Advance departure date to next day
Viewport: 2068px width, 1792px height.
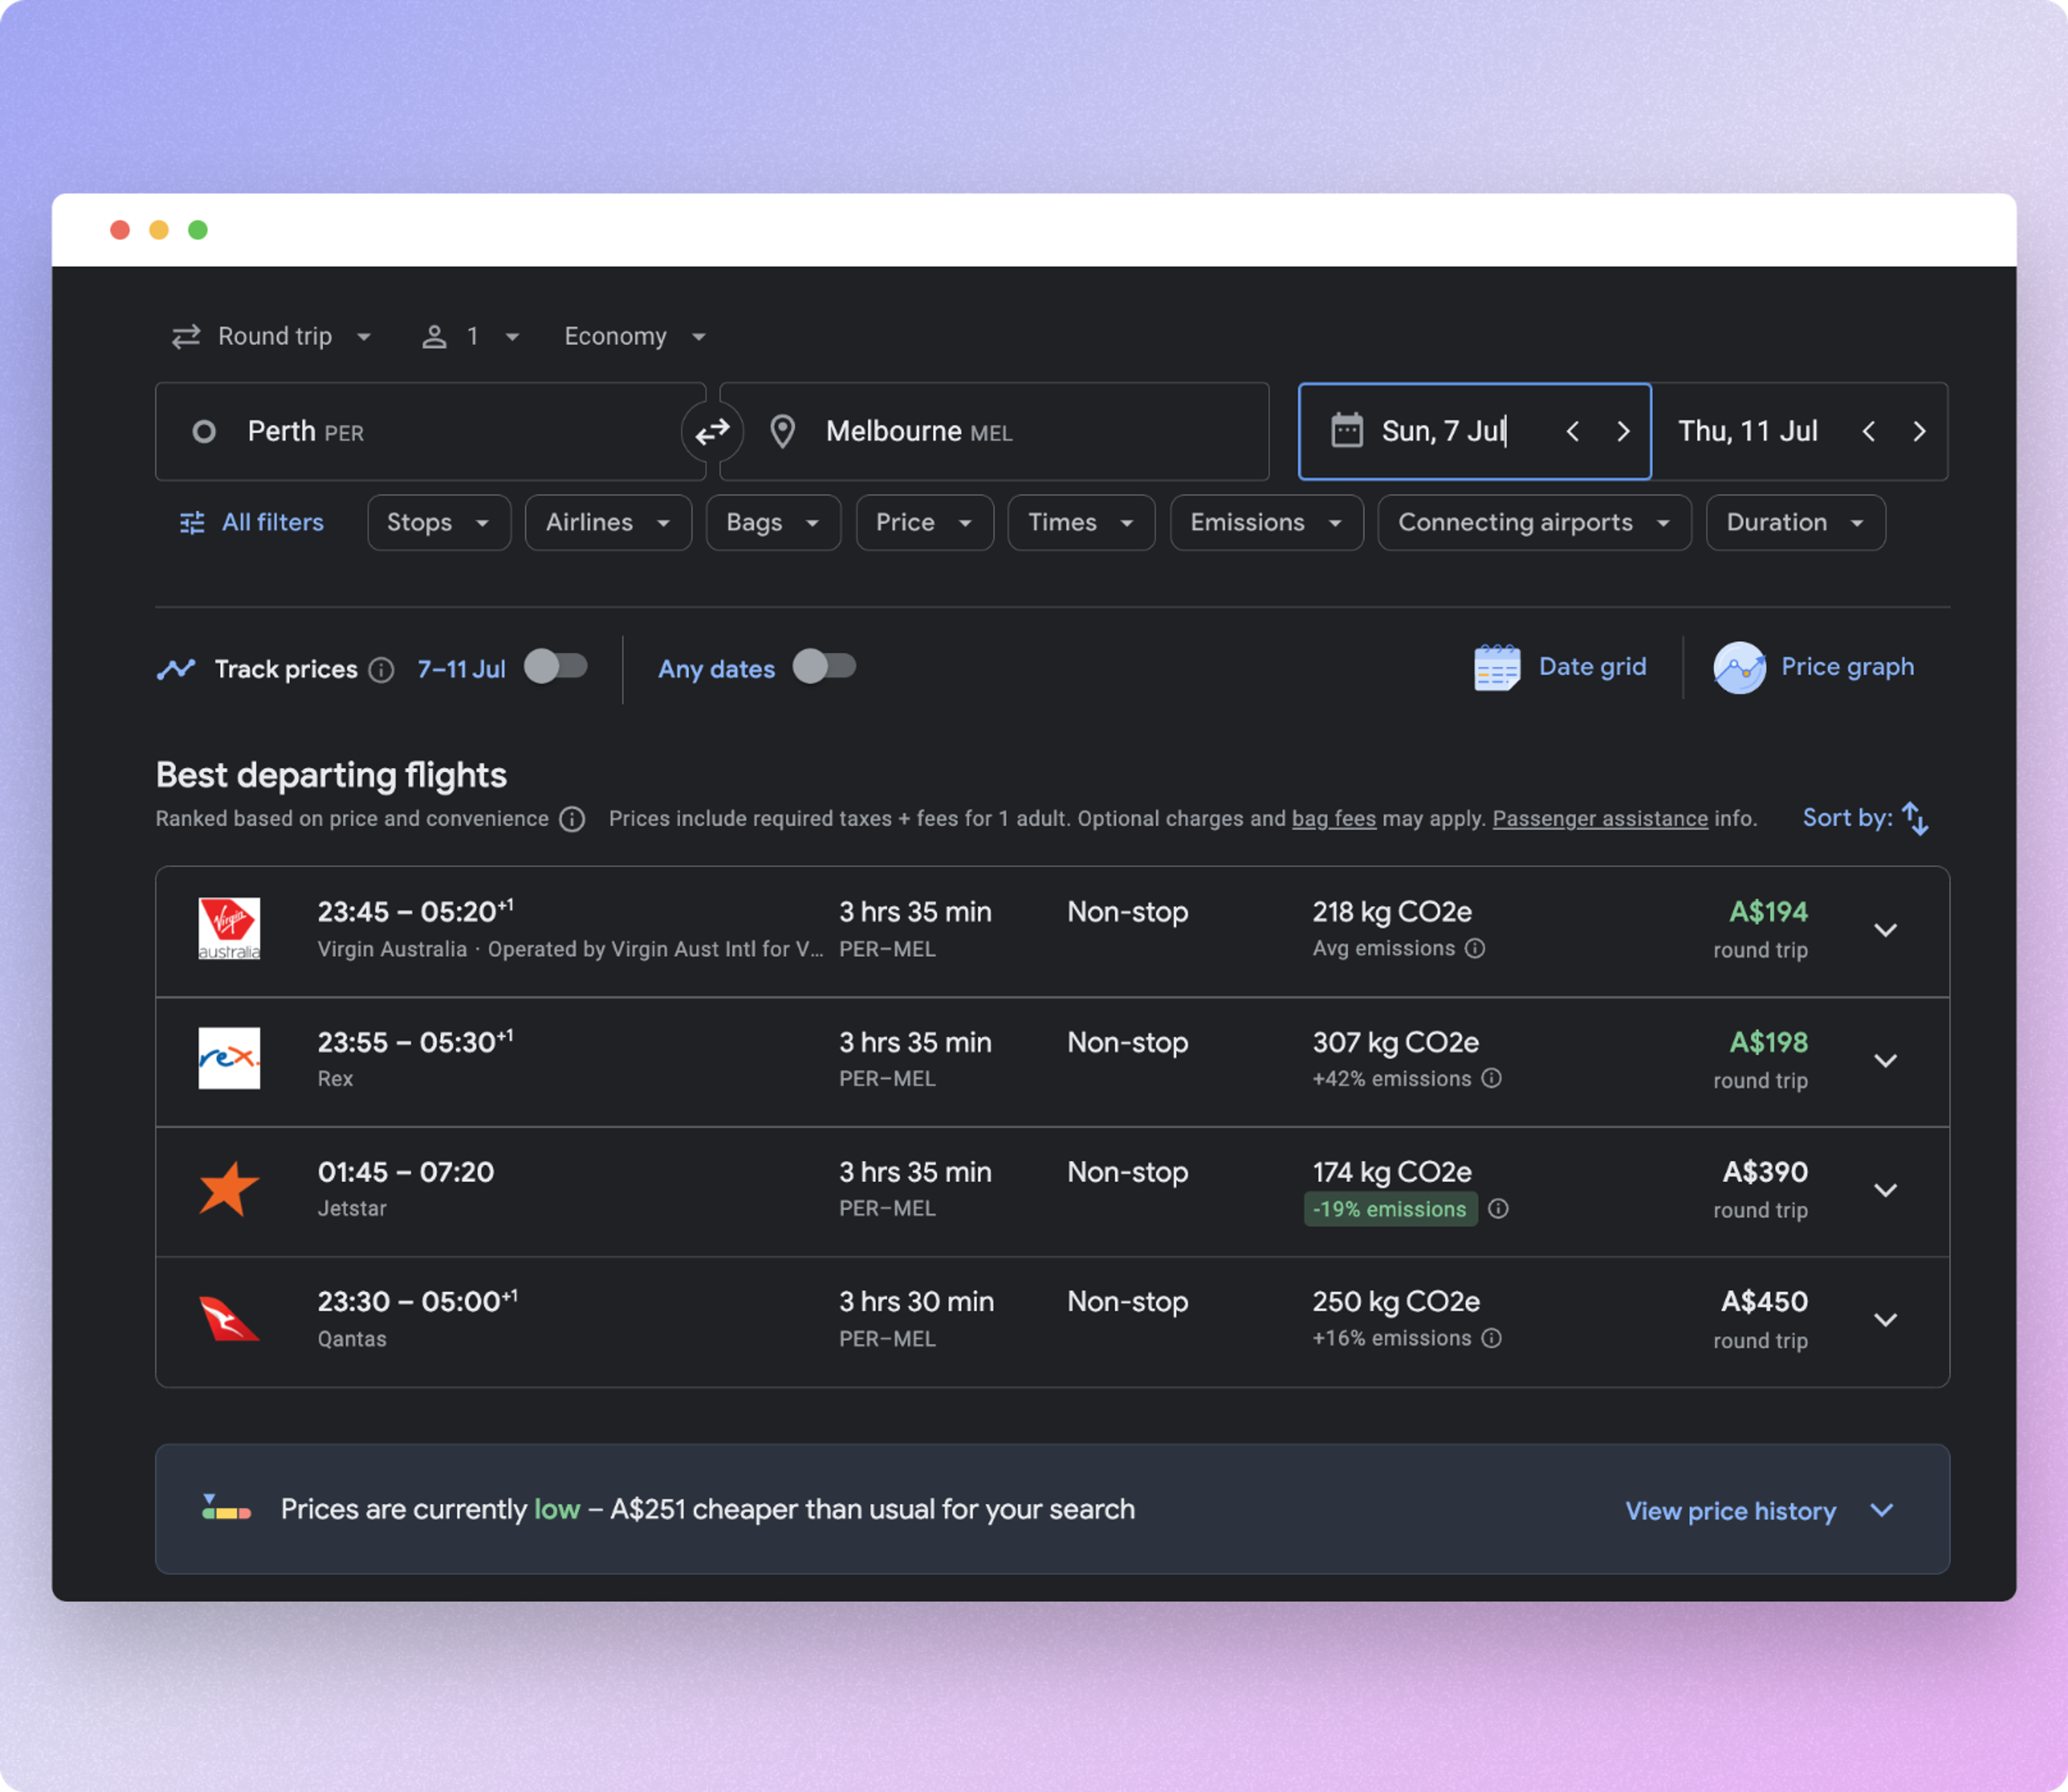pyautogui.click(x=1623, y=432)
